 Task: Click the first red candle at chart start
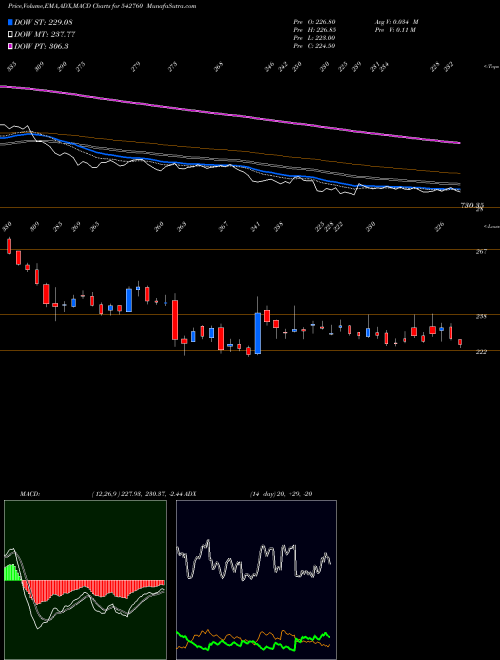[9, 246]
